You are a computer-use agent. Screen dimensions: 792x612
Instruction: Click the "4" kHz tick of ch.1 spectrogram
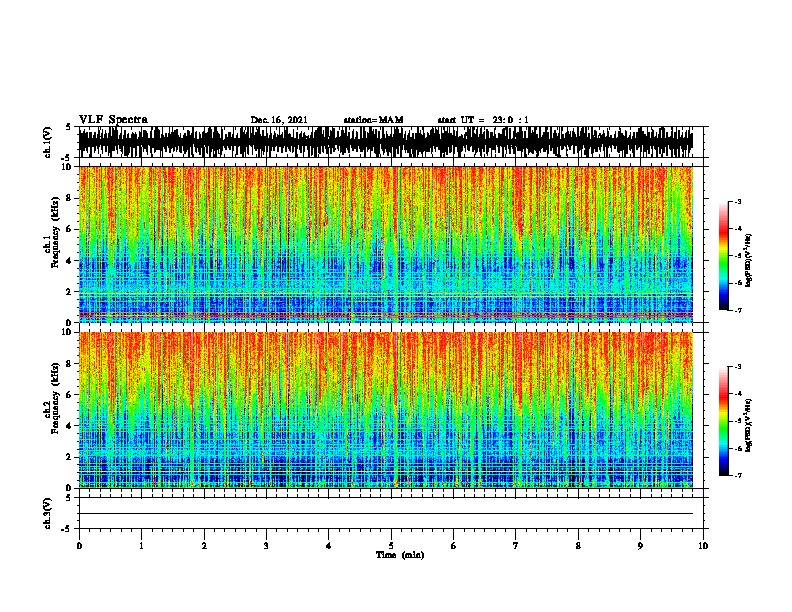[70, 261]
